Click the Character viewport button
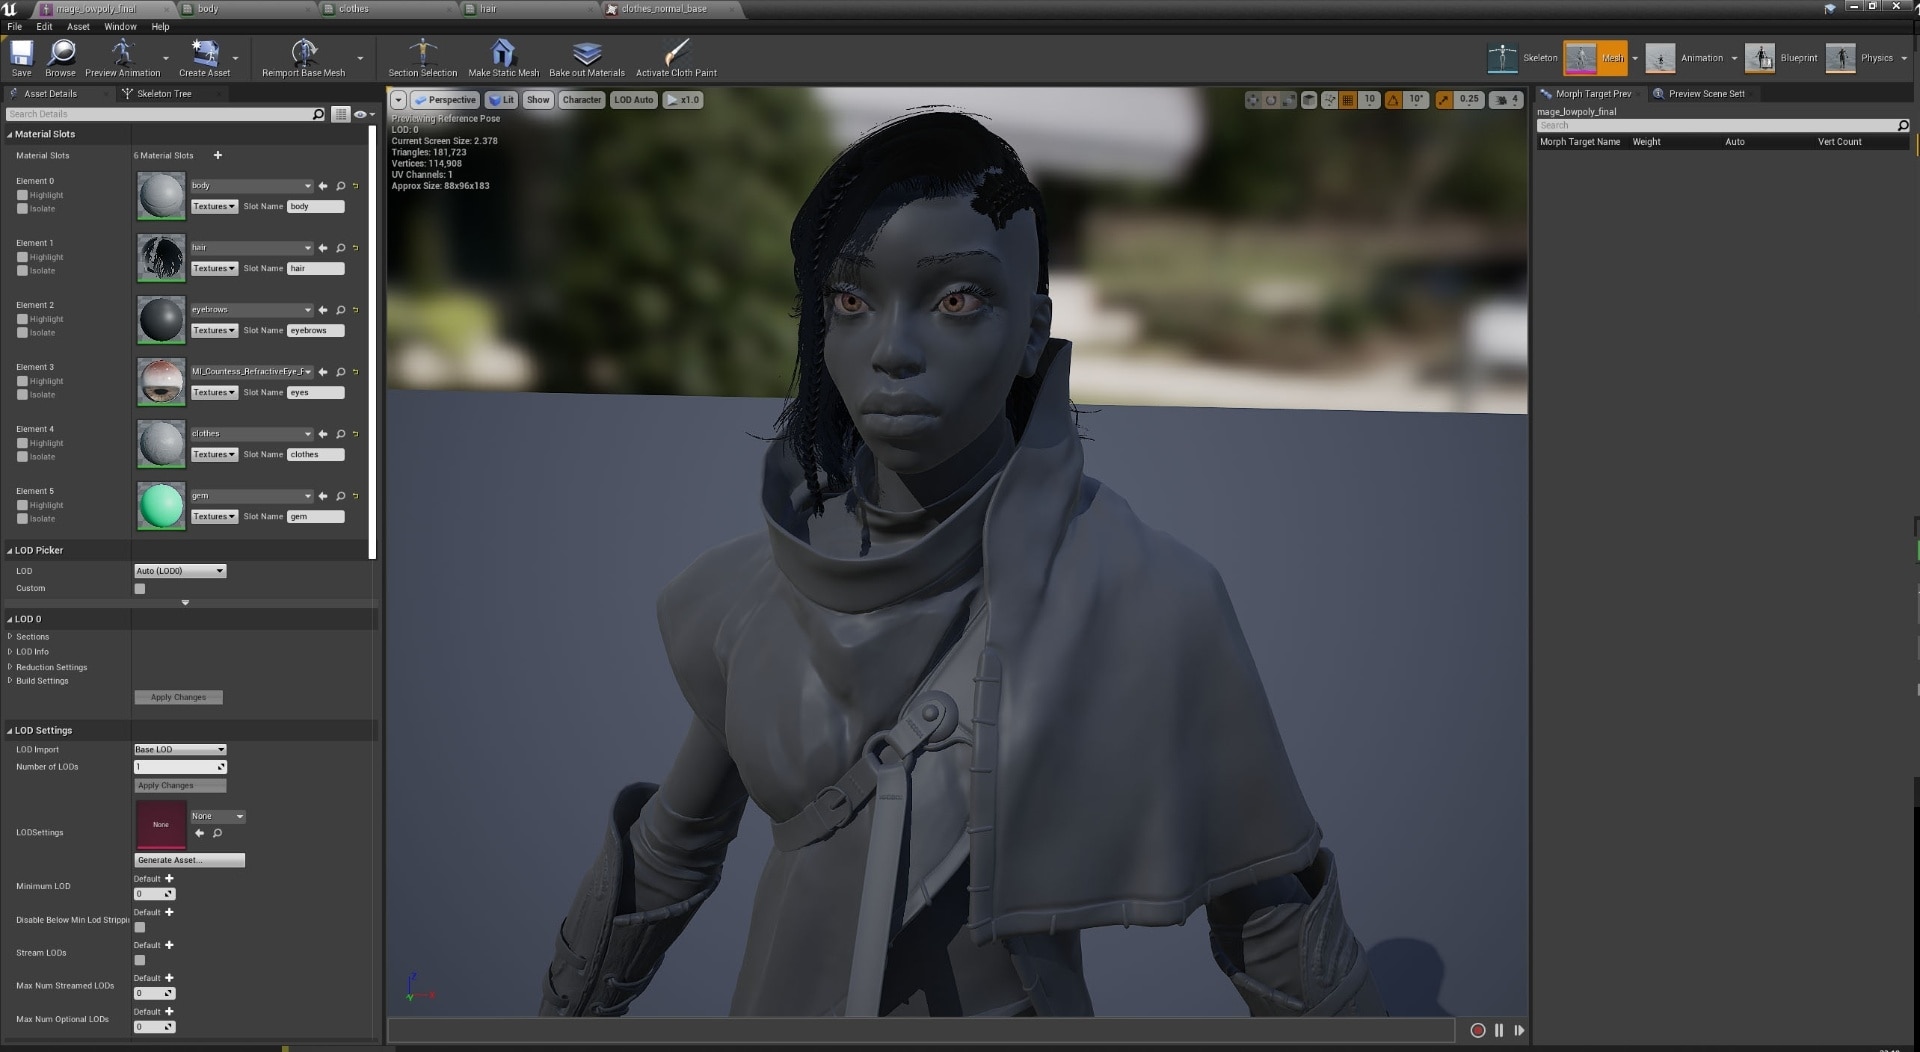Image resolution: width=1920 pixels, height=1052 pixels. 581,100
